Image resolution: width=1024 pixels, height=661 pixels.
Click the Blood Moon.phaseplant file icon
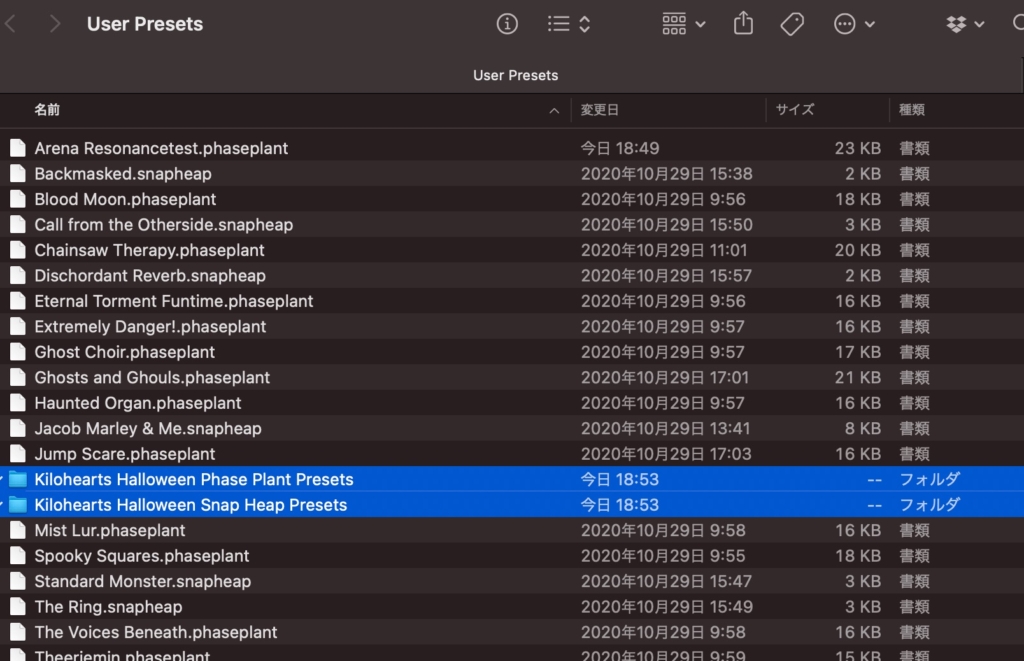(17, 199)
